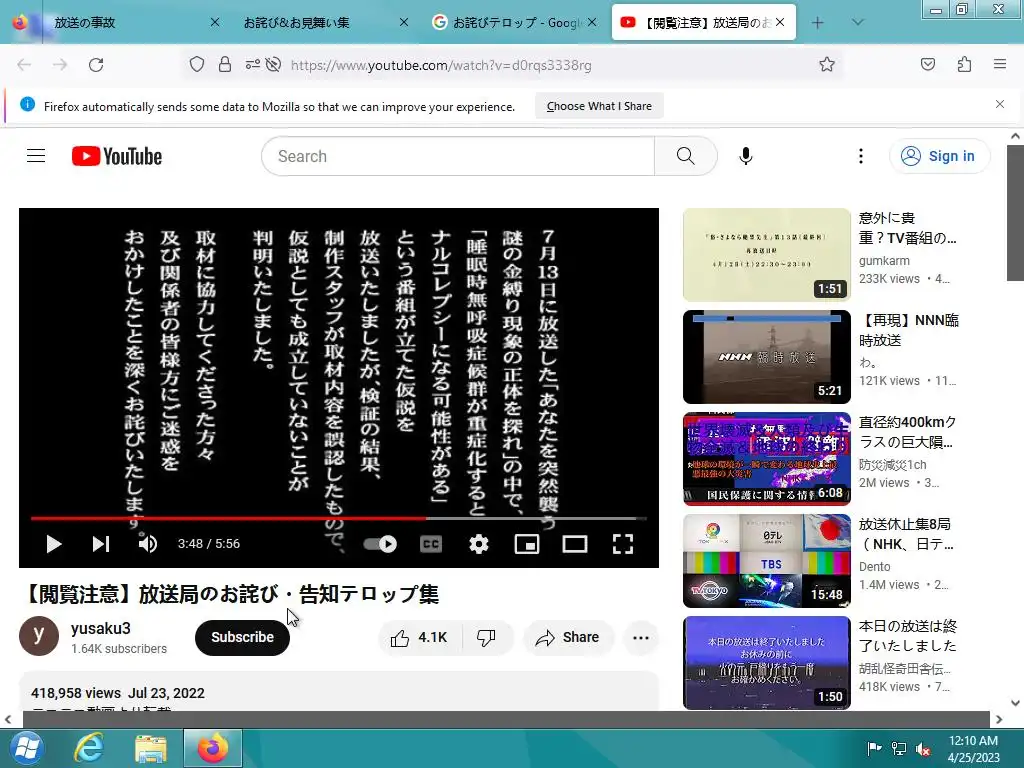Go to YouTube home via logo

tap(117, 156)
